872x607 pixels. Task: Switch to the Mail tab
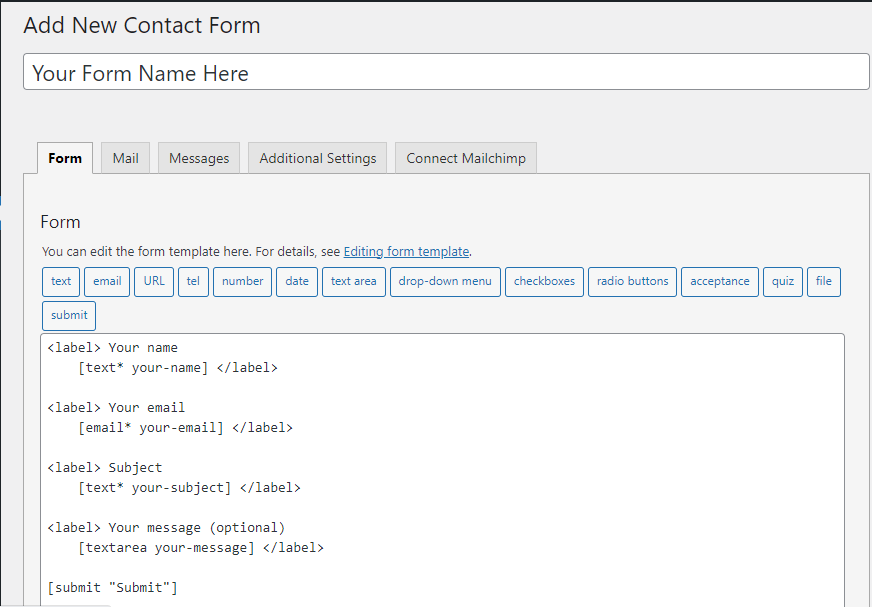tap(126, 158)
